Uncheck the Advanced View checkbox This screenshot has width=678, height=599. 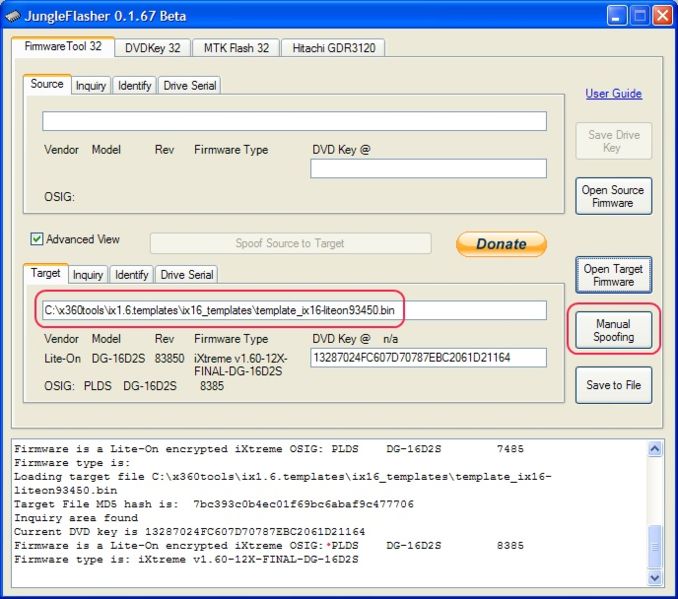point(37,239)
